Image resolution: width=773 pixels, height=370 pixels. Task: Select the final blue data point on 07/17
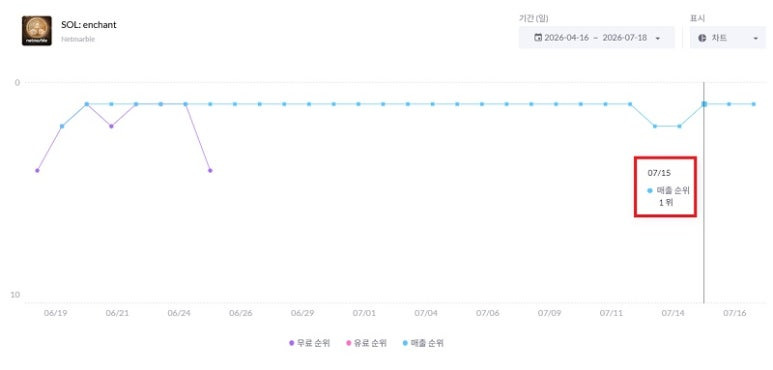click(753, 104)
